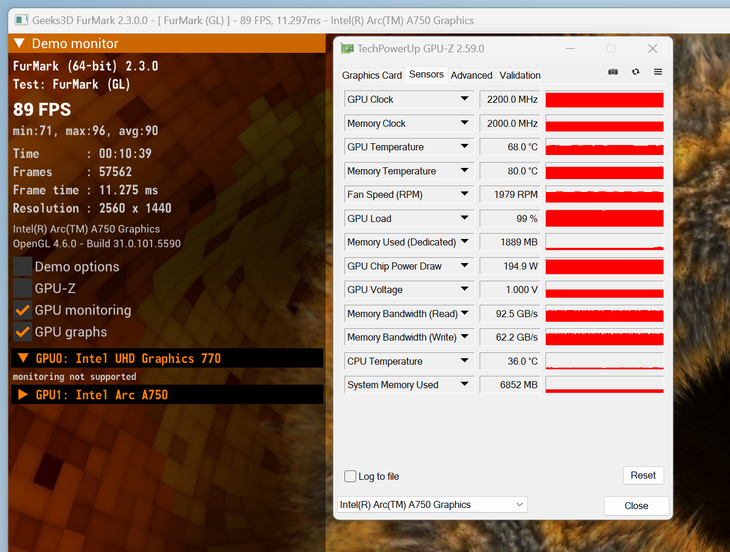730x552 pixels.
Task: Open the GPU Chip Power Draw dropdown
Action: pyautogui.click(x=464, y=265)
